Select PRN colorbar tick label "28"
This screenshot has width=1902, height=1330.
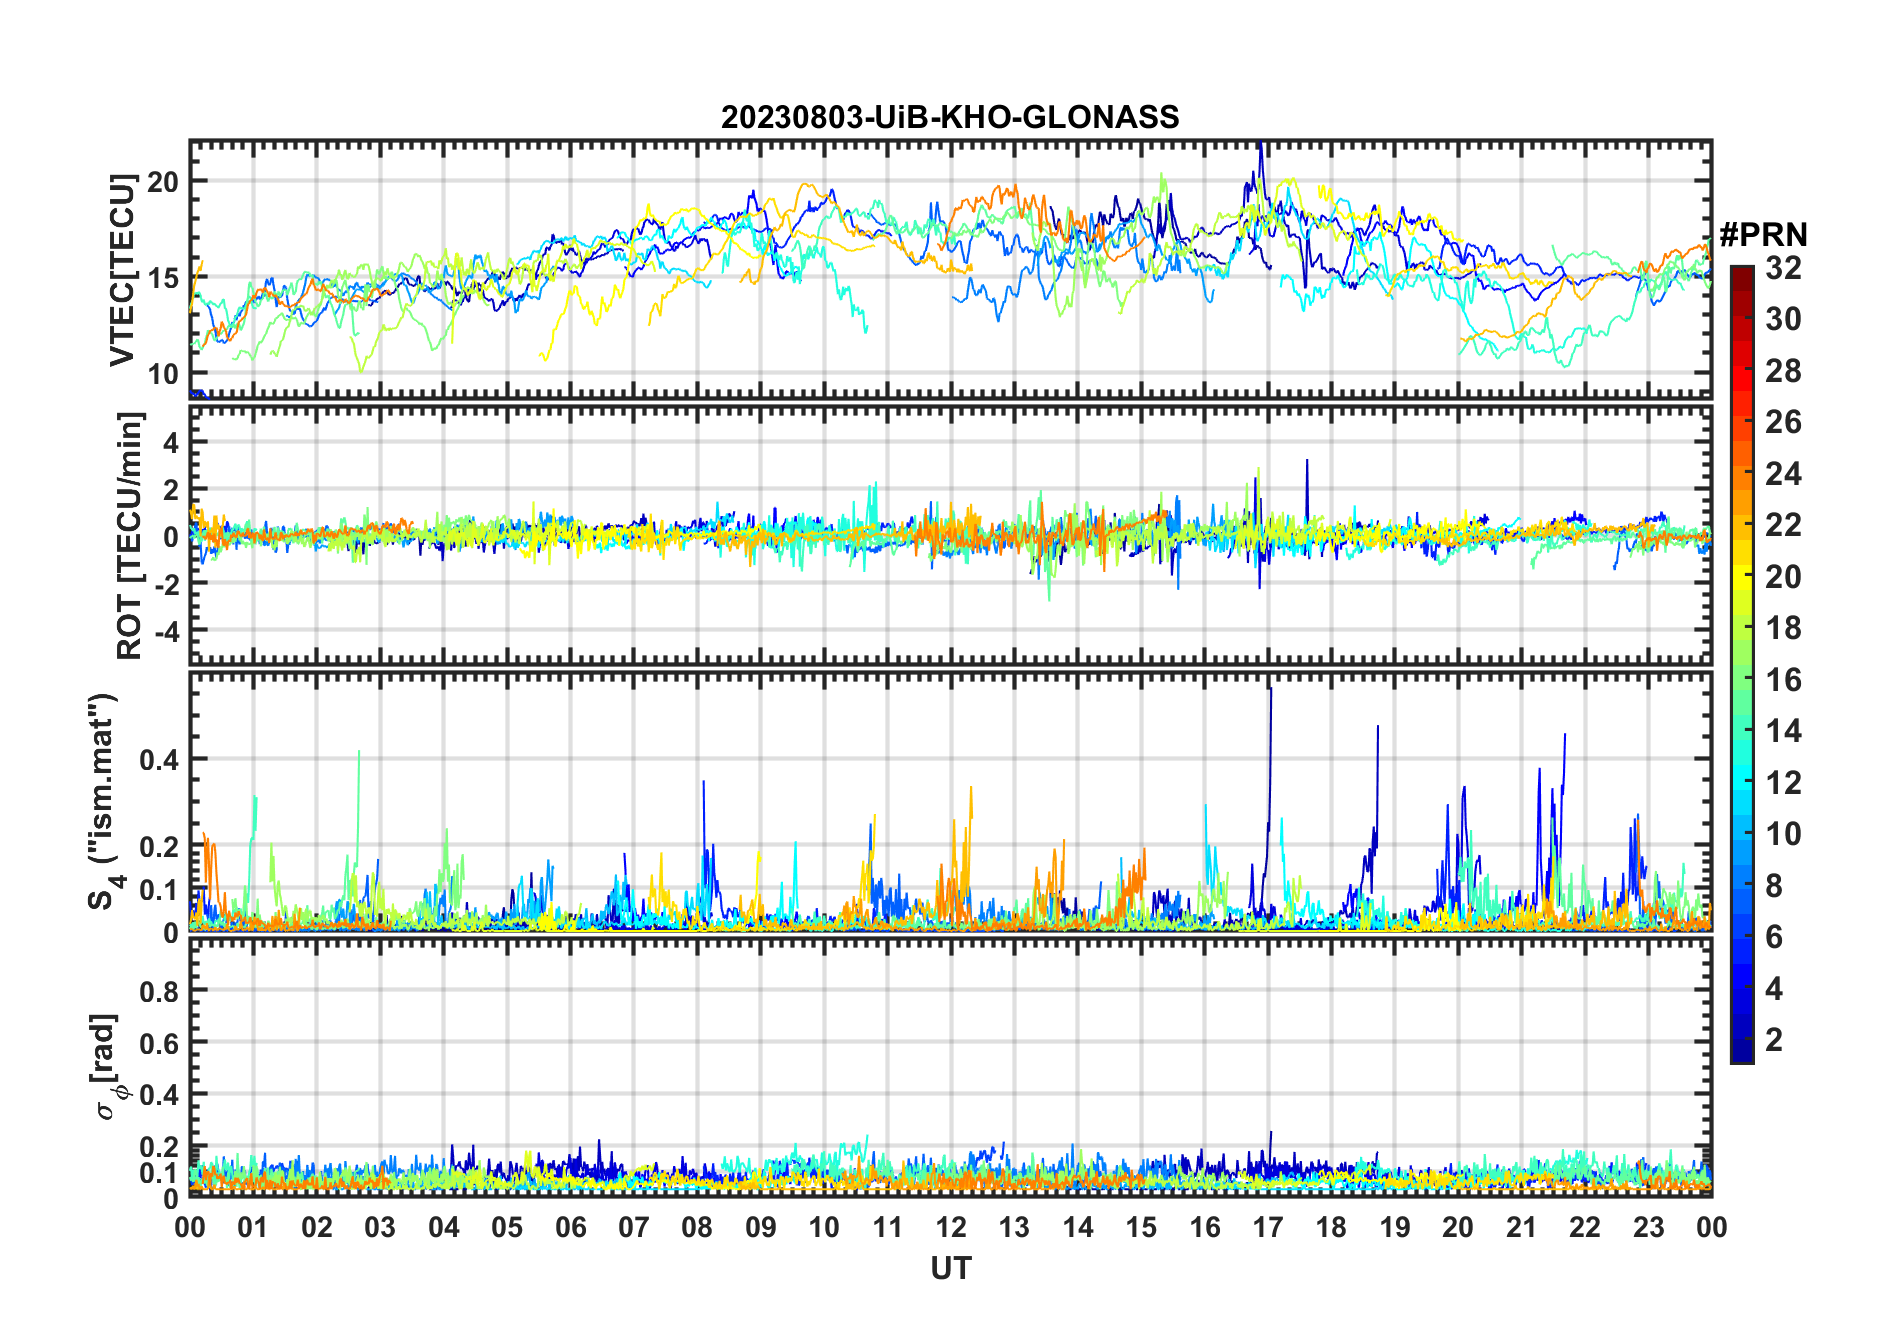(1783, 371)
